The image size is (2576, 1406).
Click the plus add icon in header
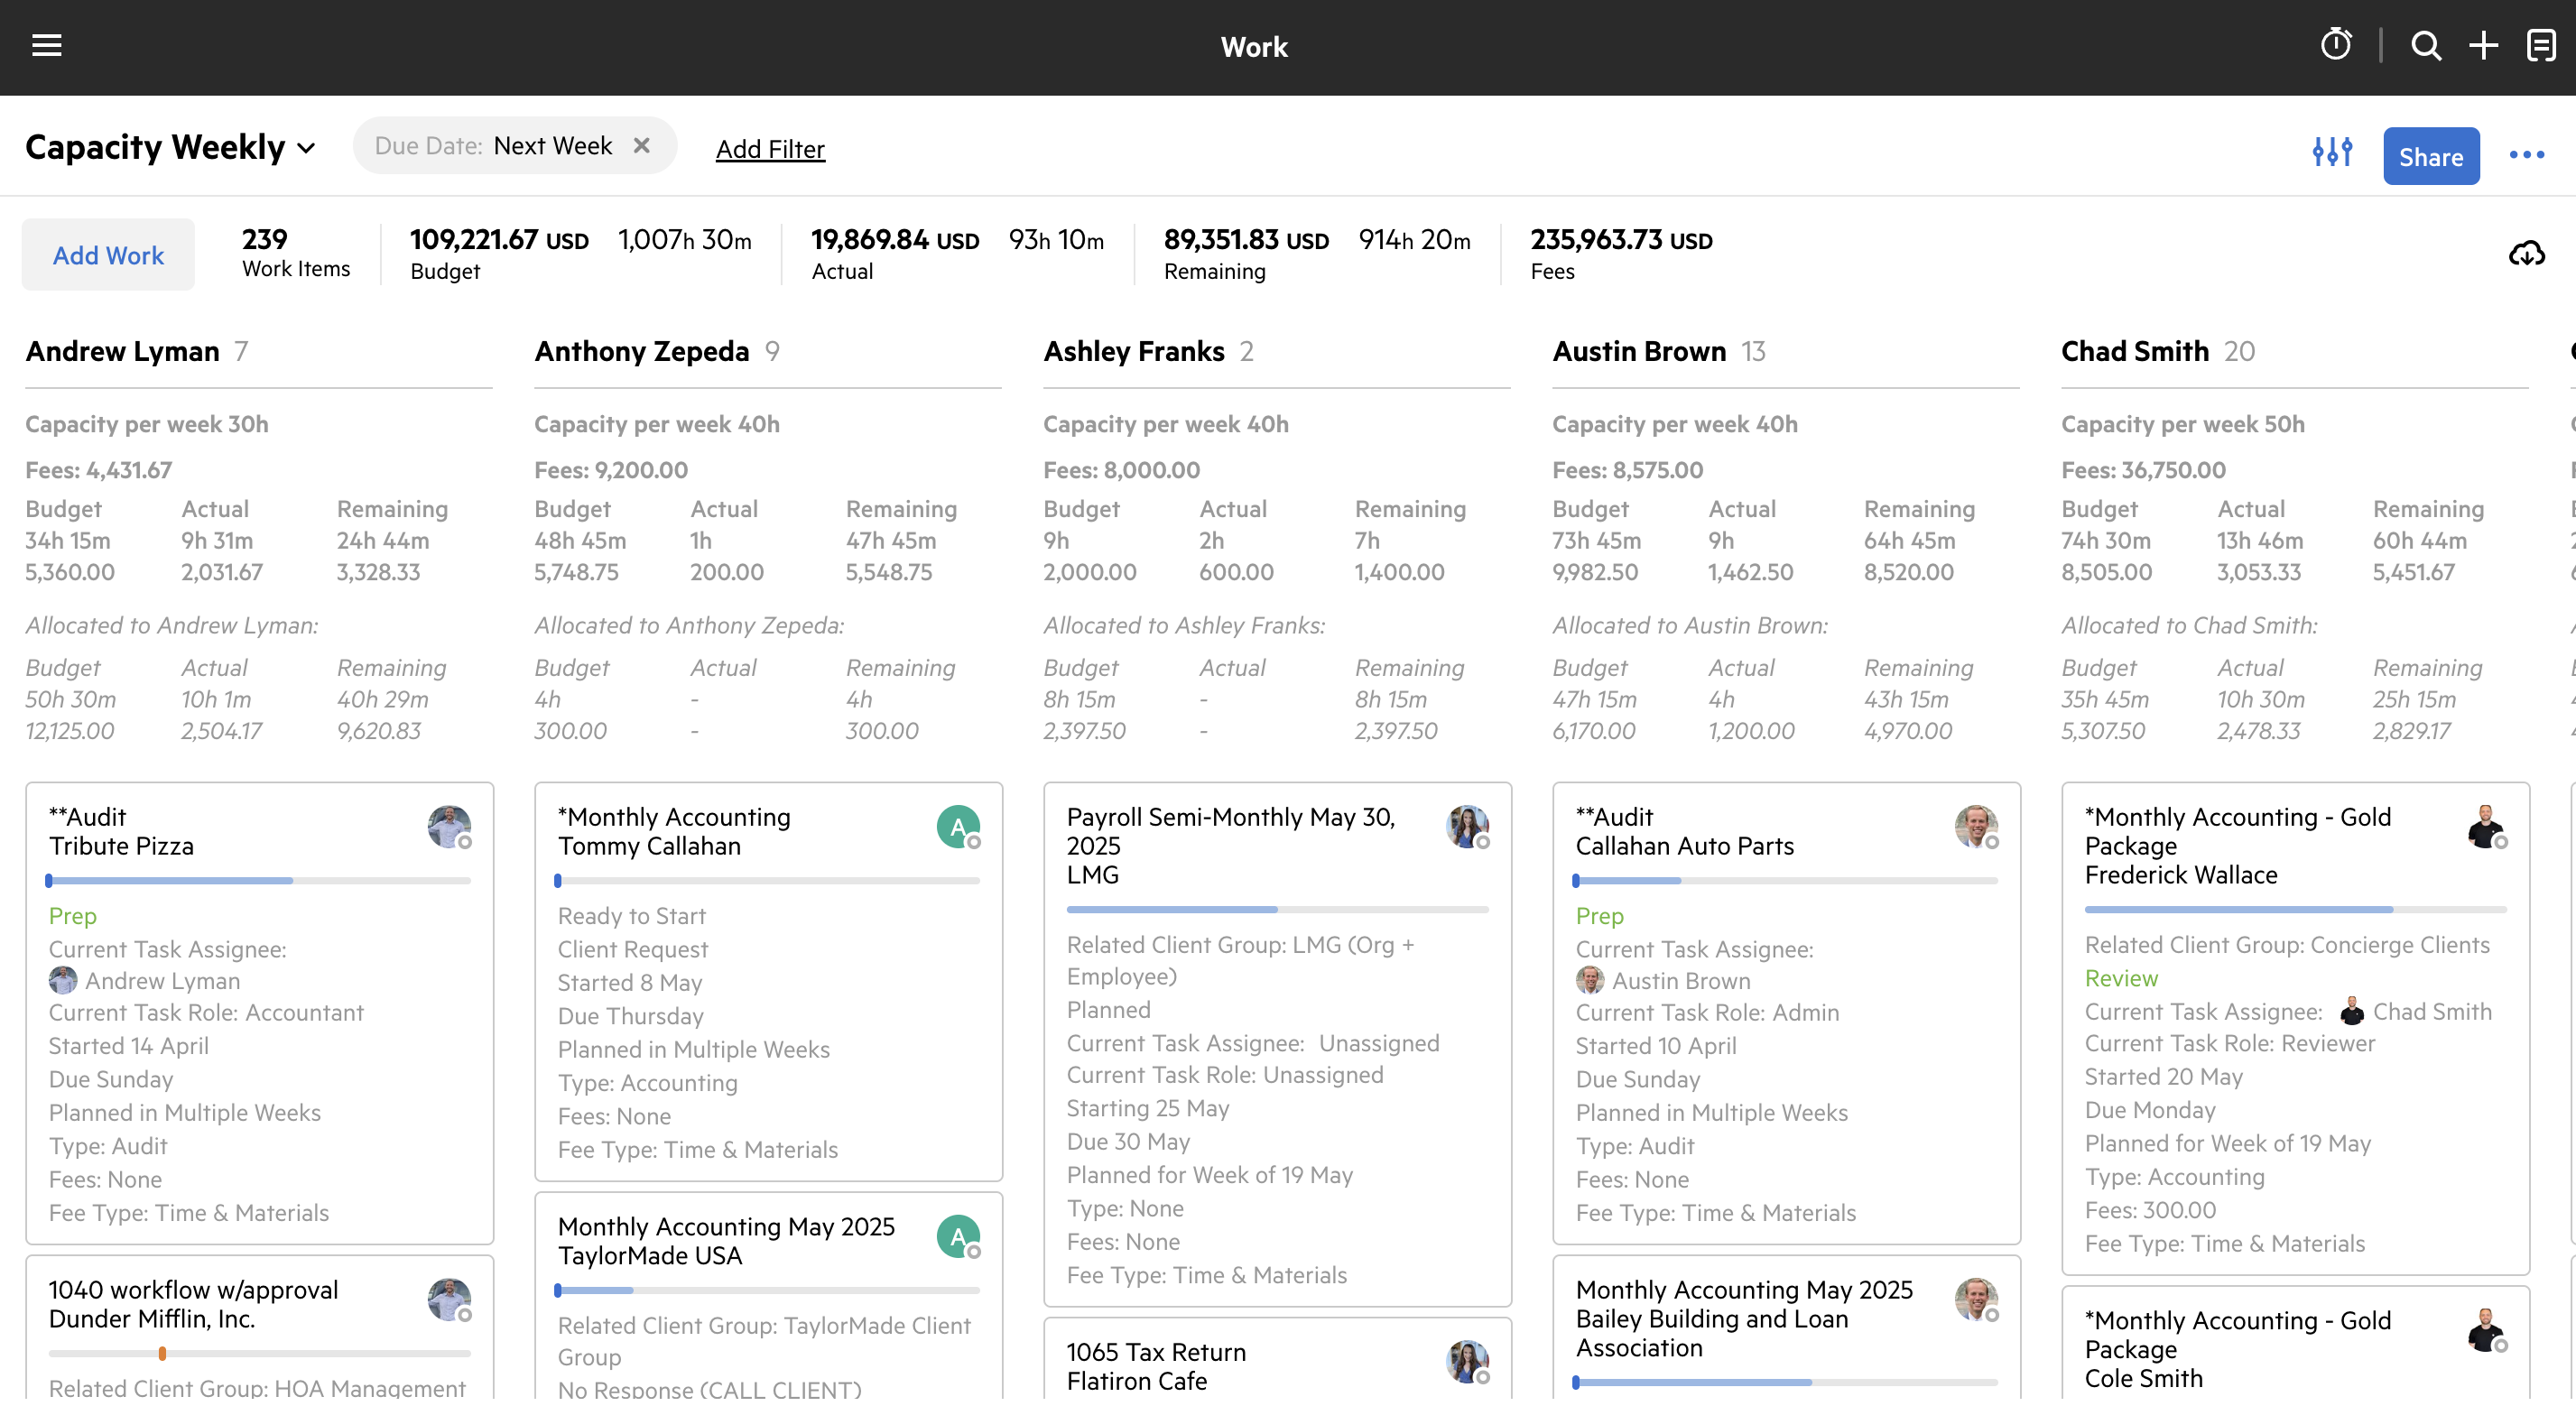tap(2483, 46)
